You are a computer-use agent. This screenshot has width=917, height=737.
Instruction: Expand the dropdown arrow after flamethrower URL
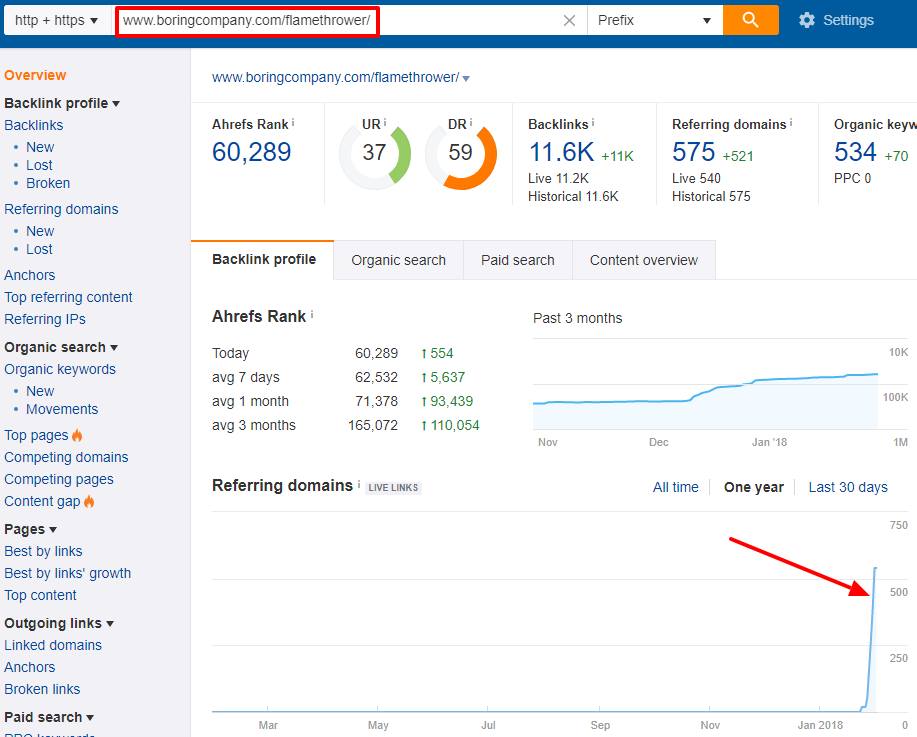click(x=466, y=79)
